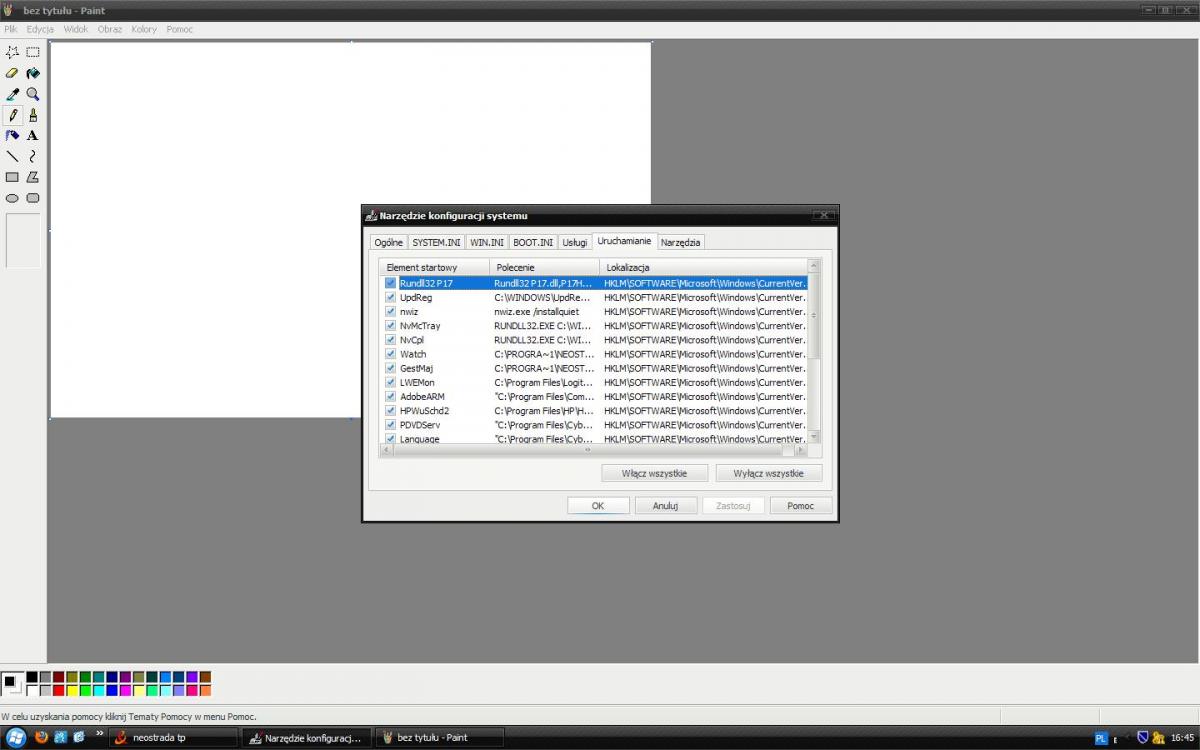Select the Pencil tool in Paint

(12, 115)
